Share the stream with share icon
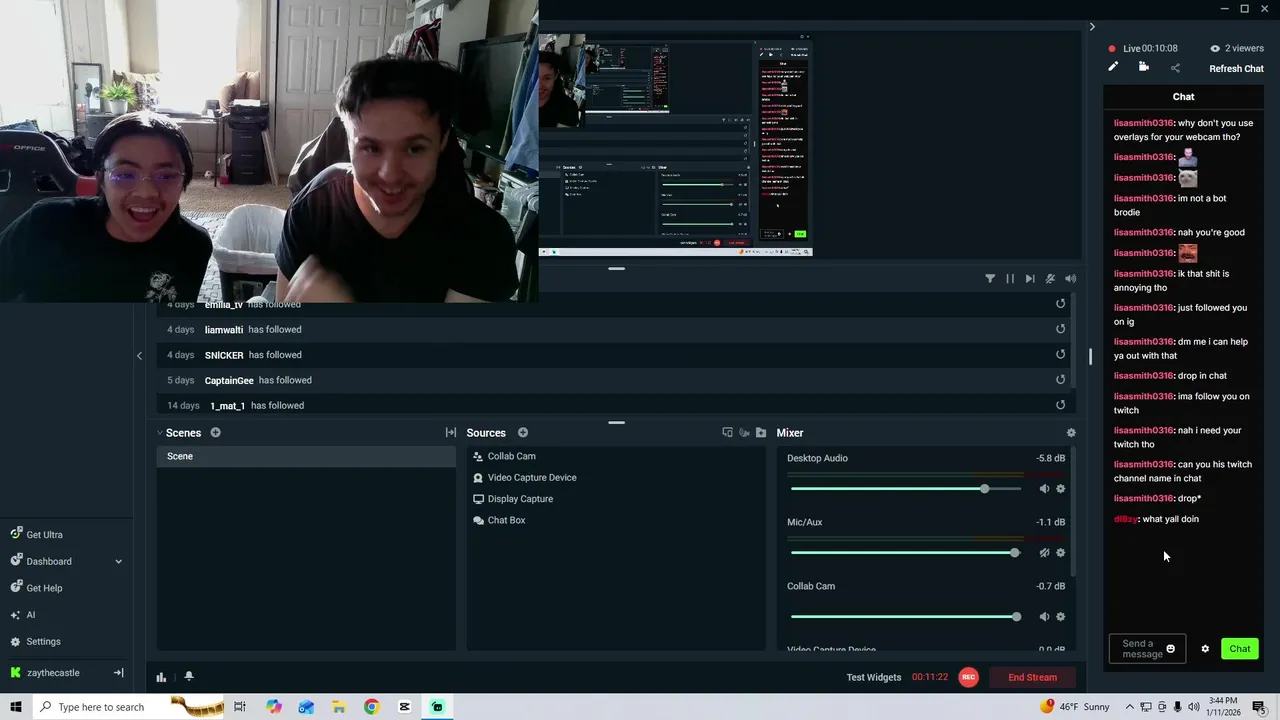 pyautogui.click(x=1175, y=68)
